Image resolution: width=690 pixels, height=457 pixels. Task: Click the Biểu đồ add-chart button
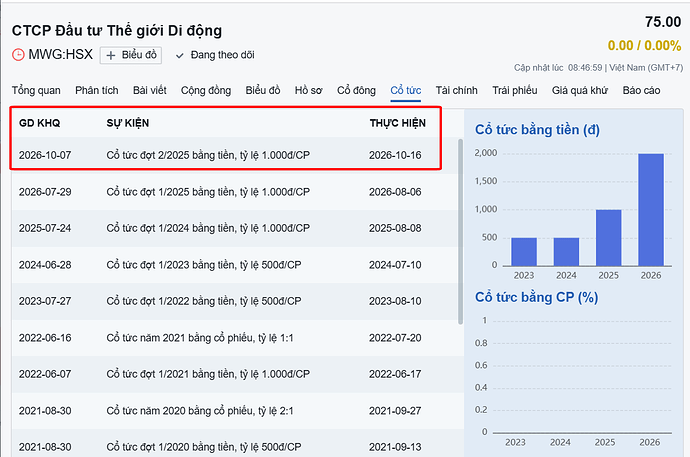(131, 55)
